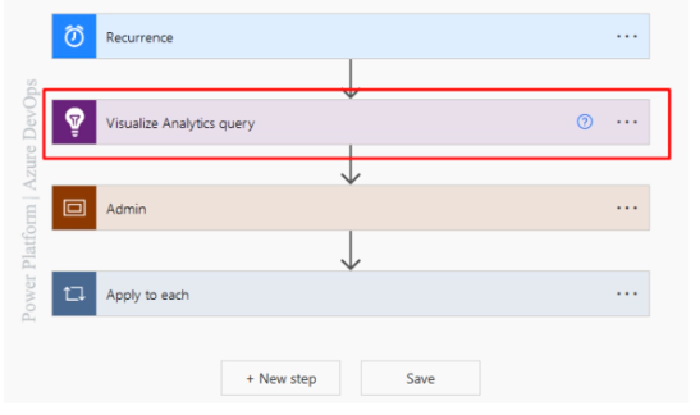Click the plus sign on New step
This screenshot has height=415, width=700.
pos(251,379)
